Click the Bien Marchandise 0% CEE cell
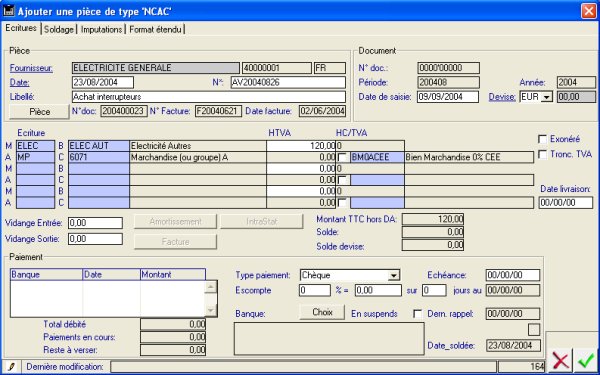The width and height of the screenshot is (600, 375). (x=469, y=157)
